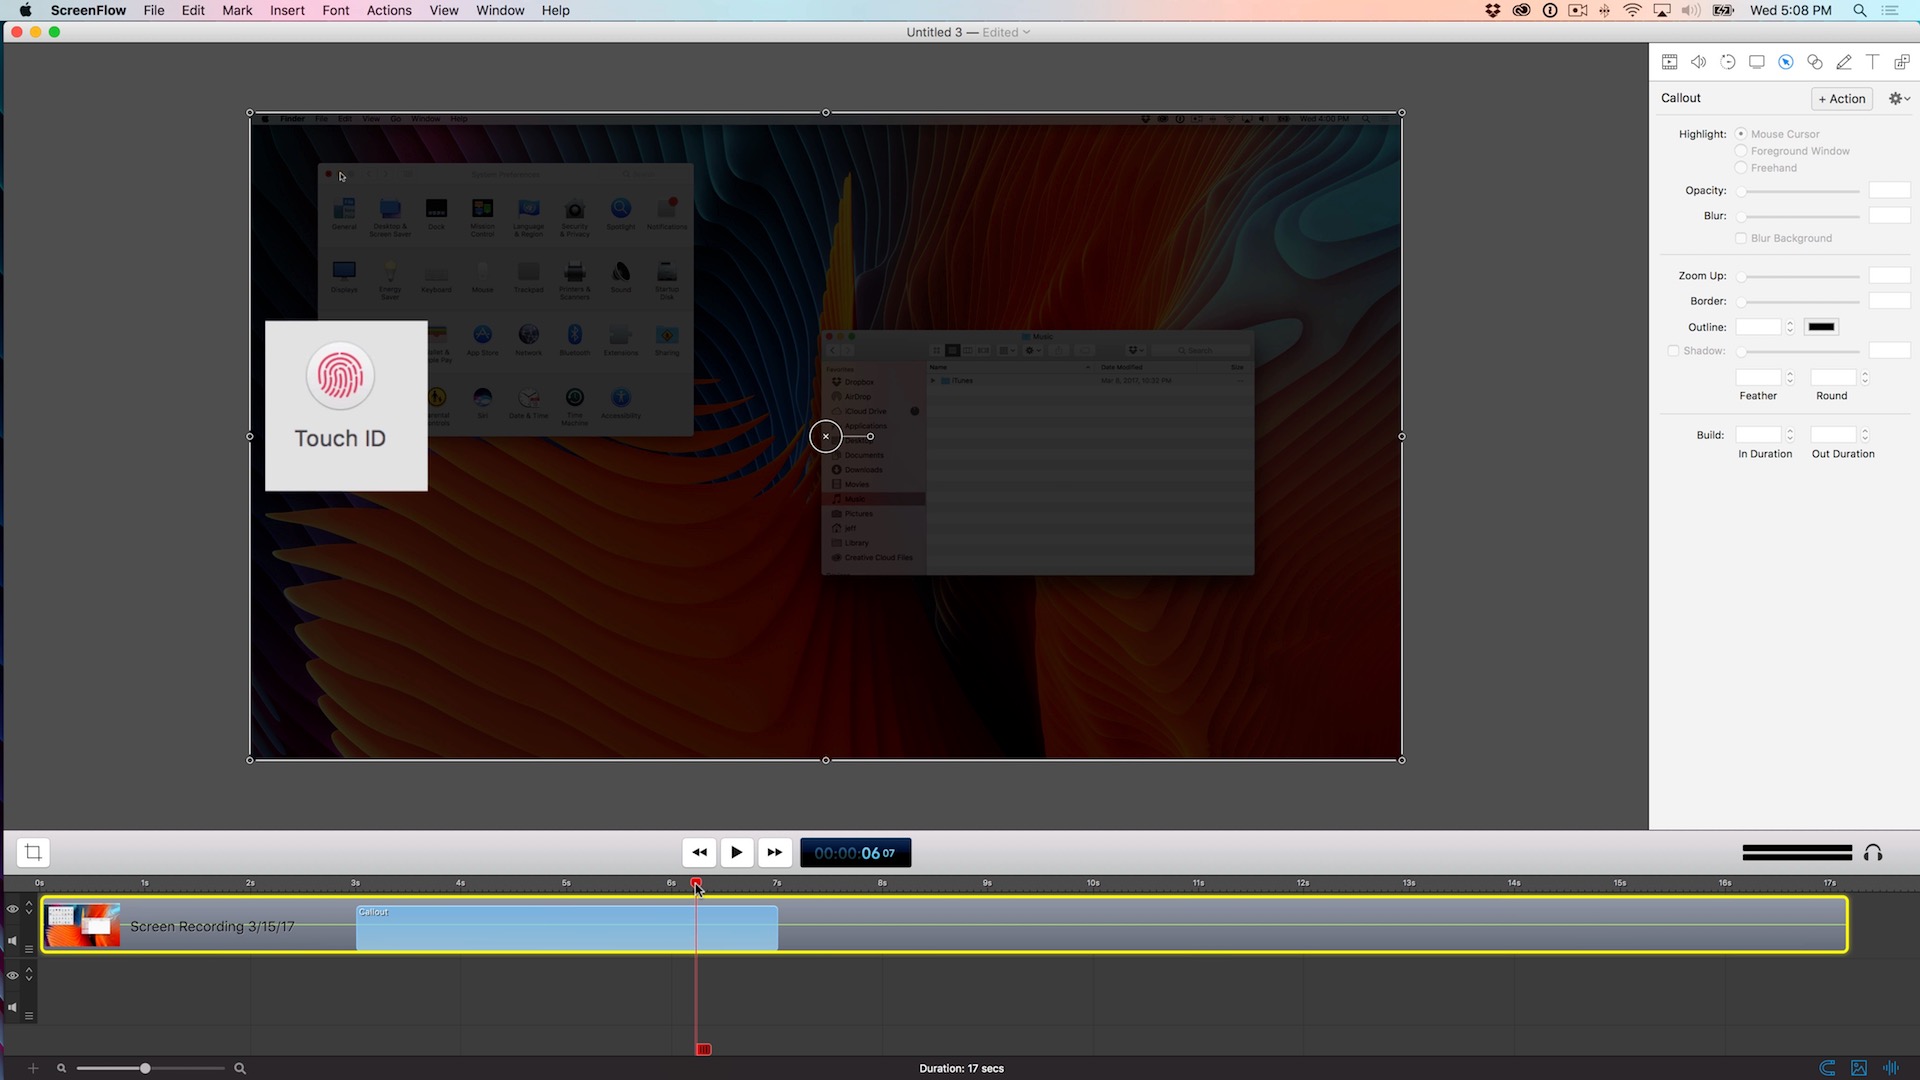Click the + Action button

(x=1841, y=98)
